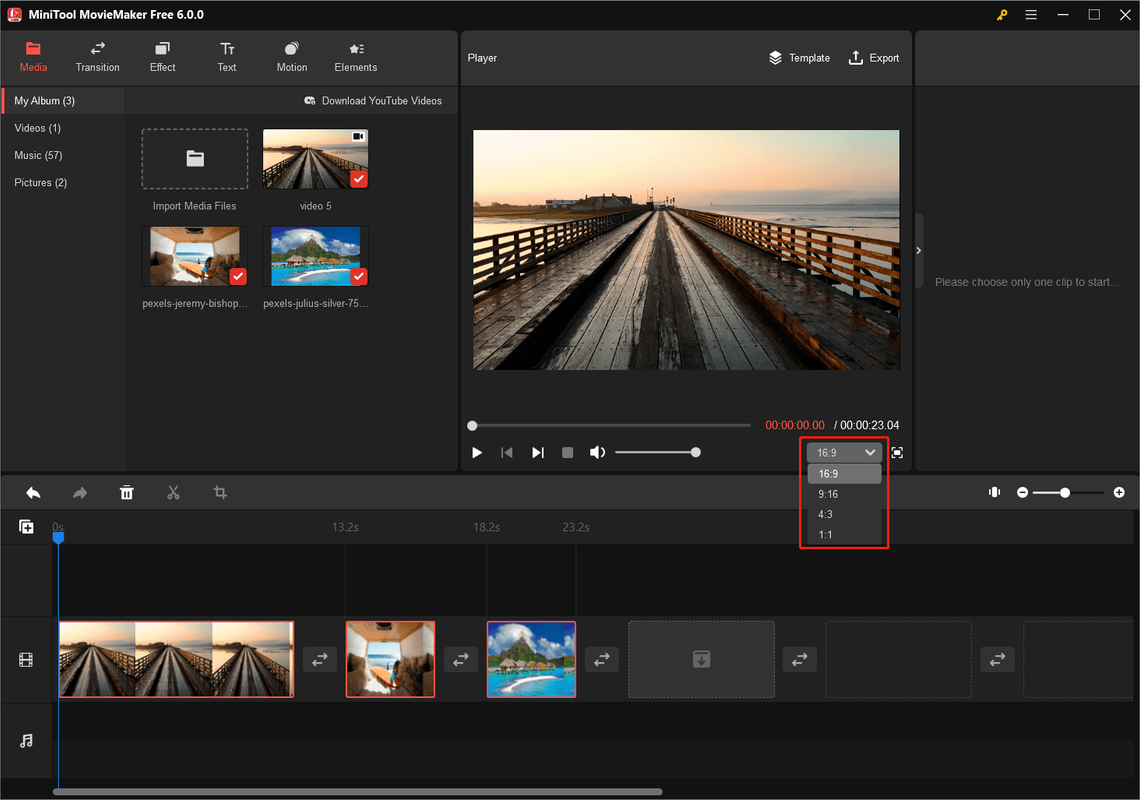
Task: Select Videos (1) category
Action: [63, 128]
